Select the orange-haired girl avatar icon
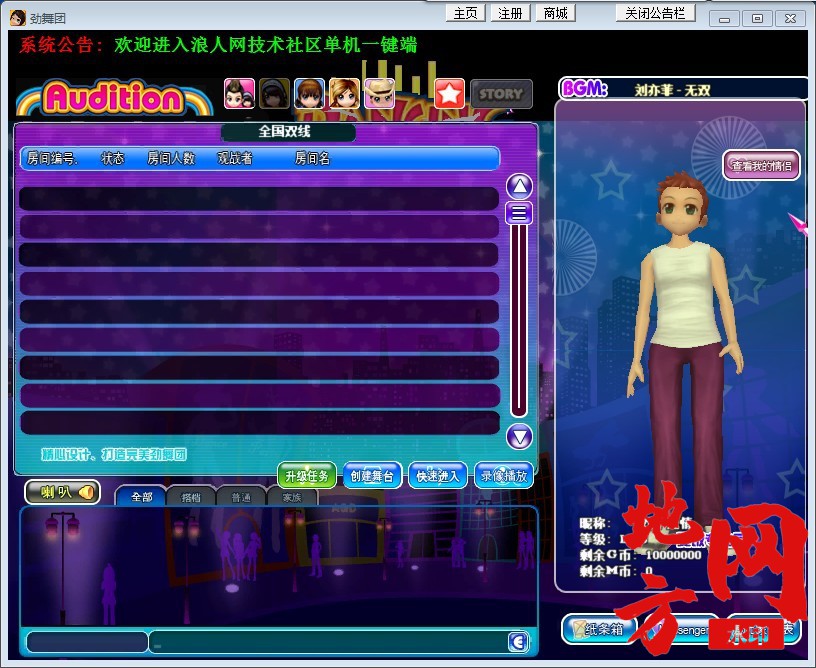Screen dimensions: 816x668 tap(344, 94)
